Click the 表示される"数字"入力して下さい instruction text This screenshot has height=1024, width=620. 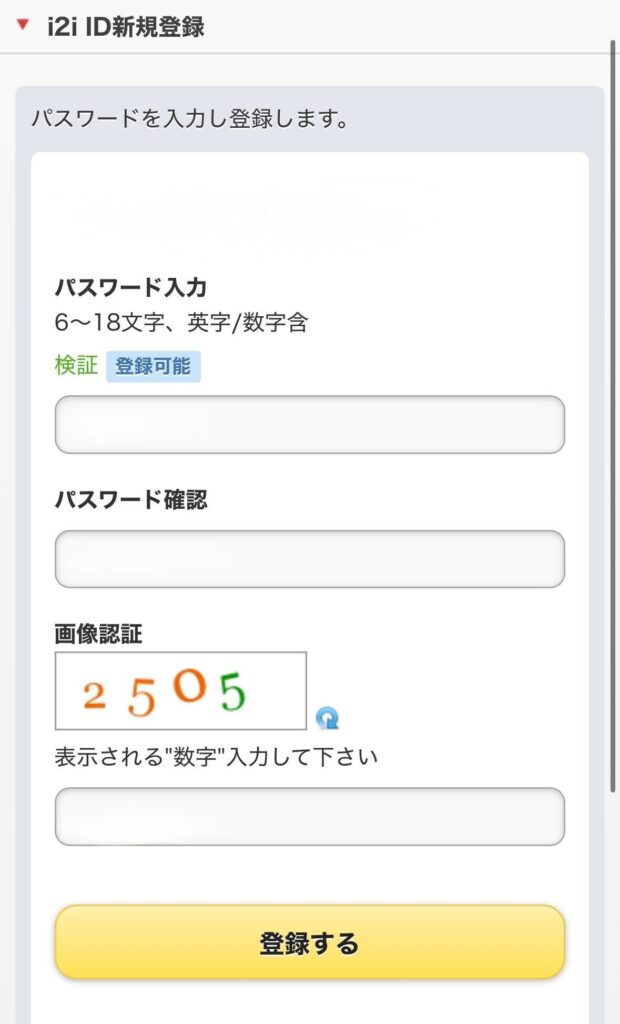[x=216, y=756]
